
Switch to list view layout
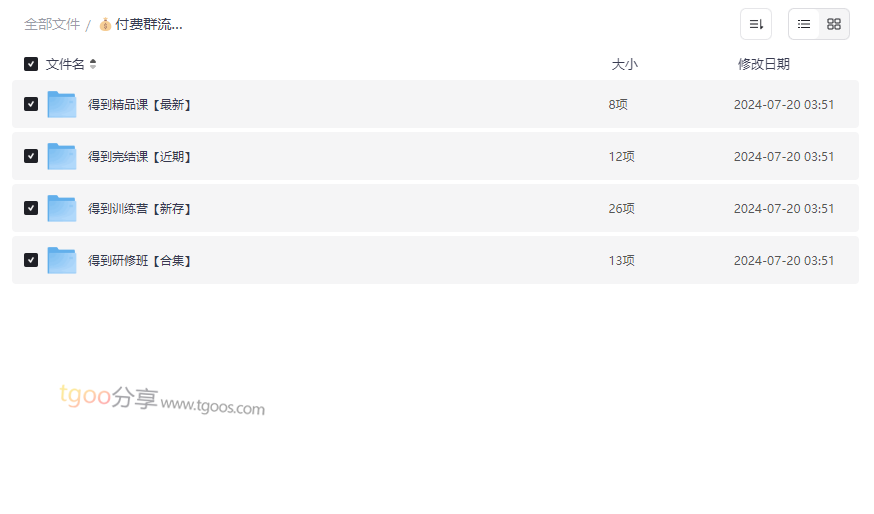pos(804,24)
